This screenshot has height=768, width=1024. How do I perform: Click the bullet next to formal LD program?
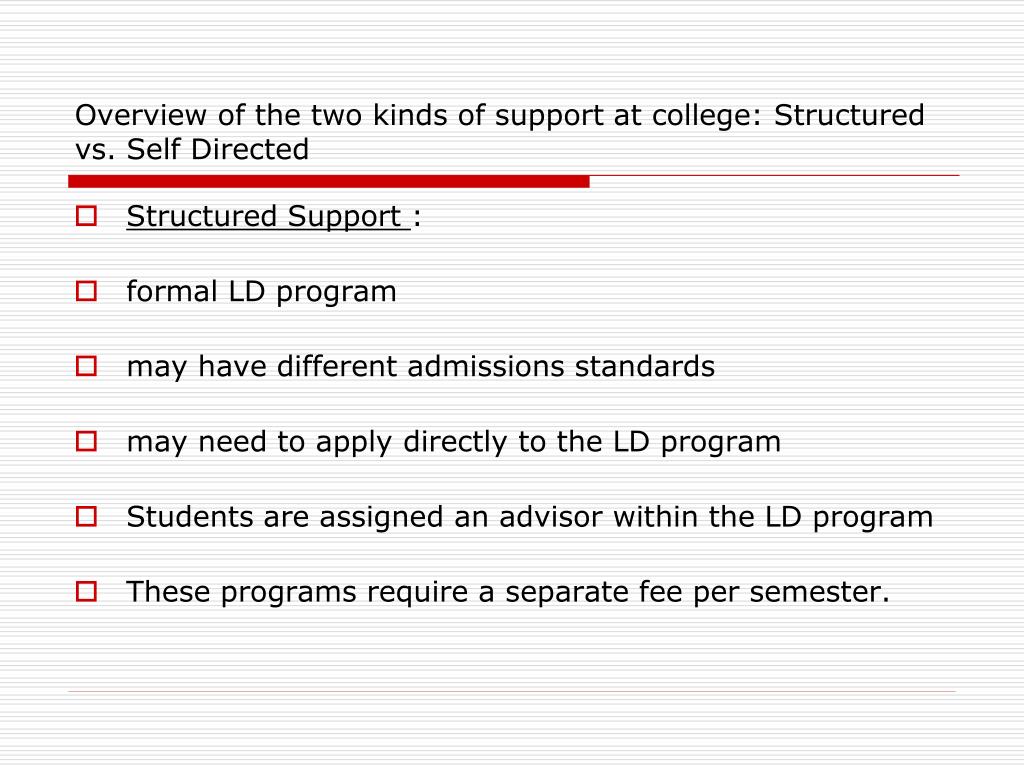pos(86,291)
